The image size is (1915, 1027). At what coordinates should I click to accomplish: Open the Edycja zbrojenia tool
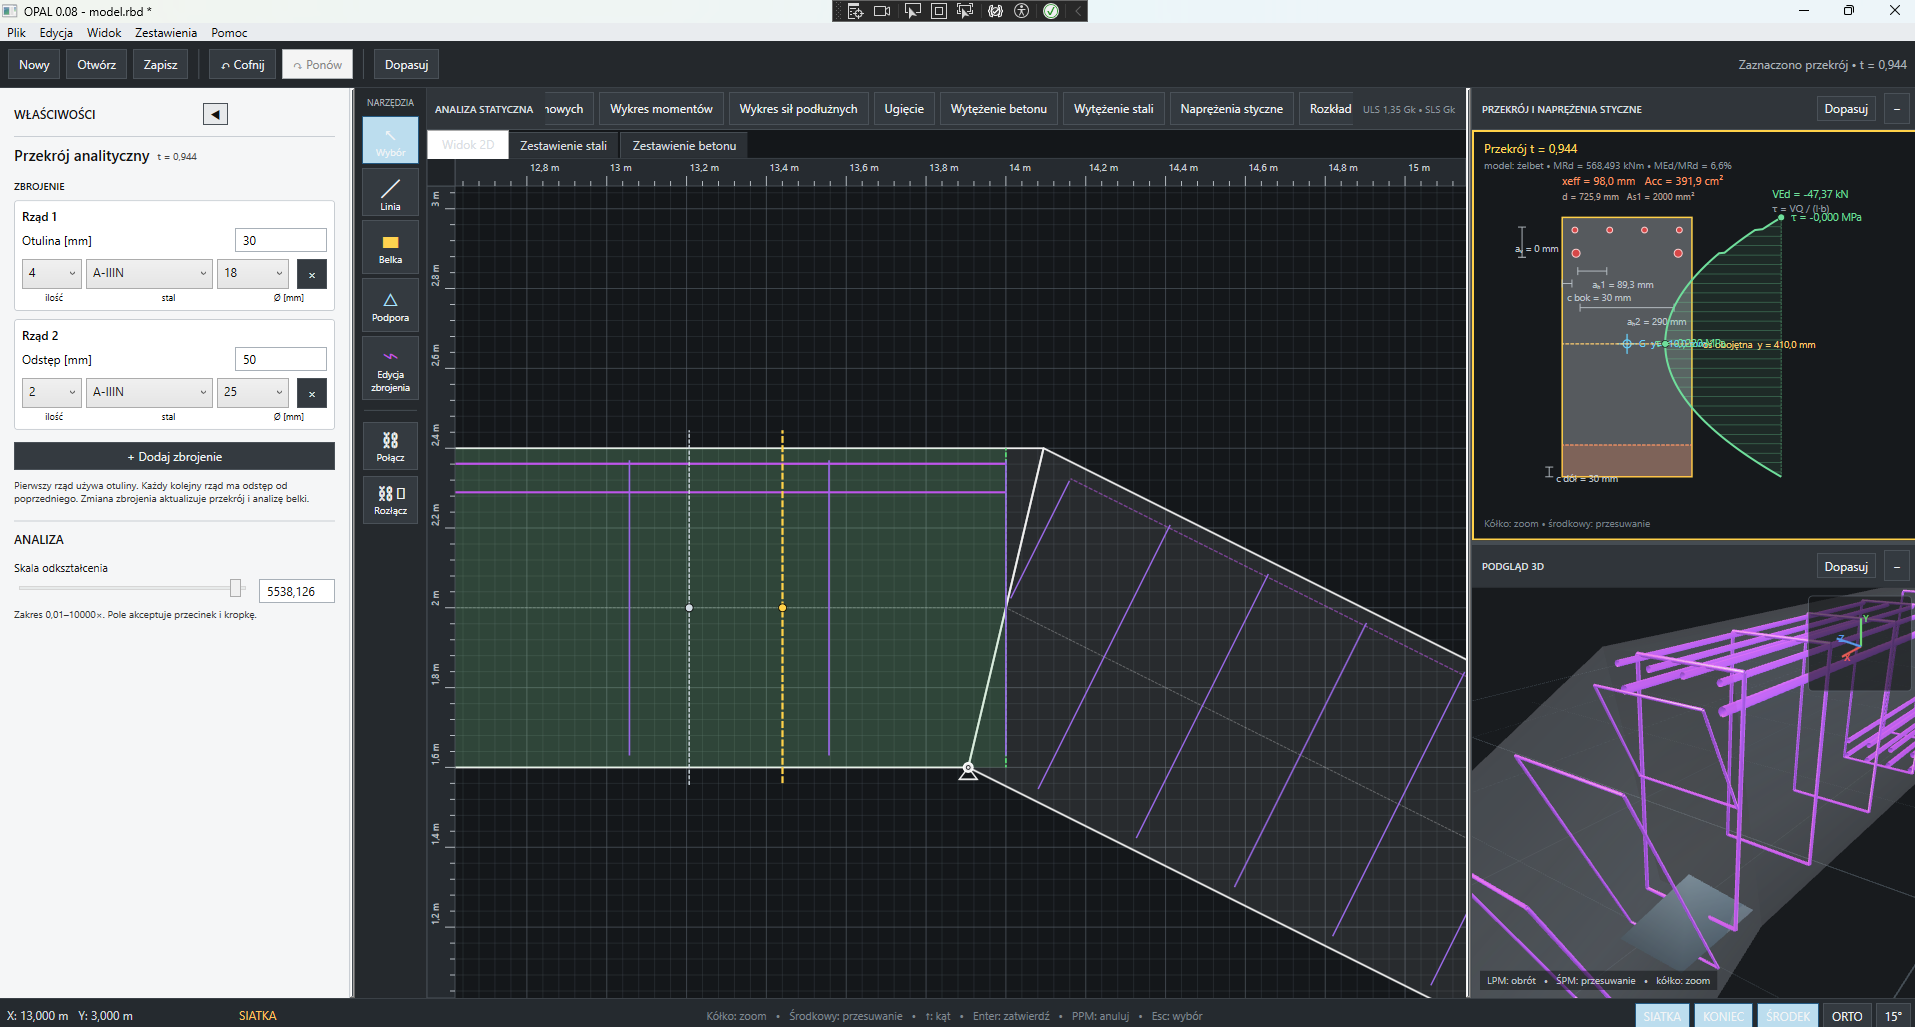point(390,369)
